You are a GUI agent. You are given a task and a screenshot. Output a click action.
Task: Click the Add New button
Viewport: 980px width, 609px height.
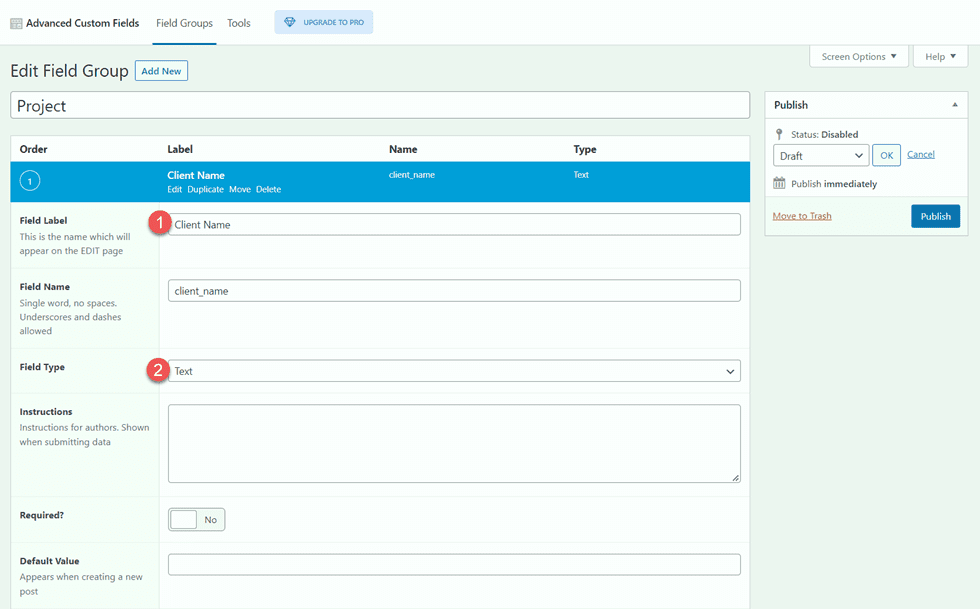point(161,70)
